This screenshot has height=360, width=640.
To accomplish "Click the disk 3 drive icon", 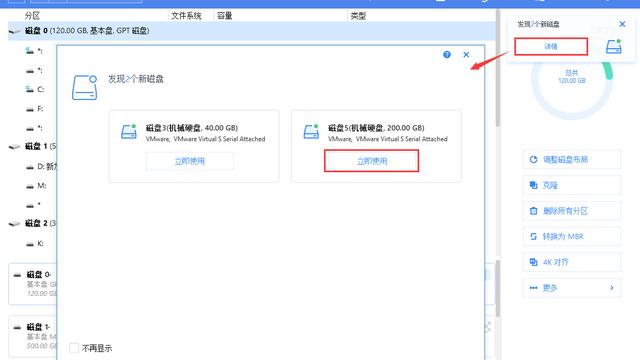I will point(129,132).
